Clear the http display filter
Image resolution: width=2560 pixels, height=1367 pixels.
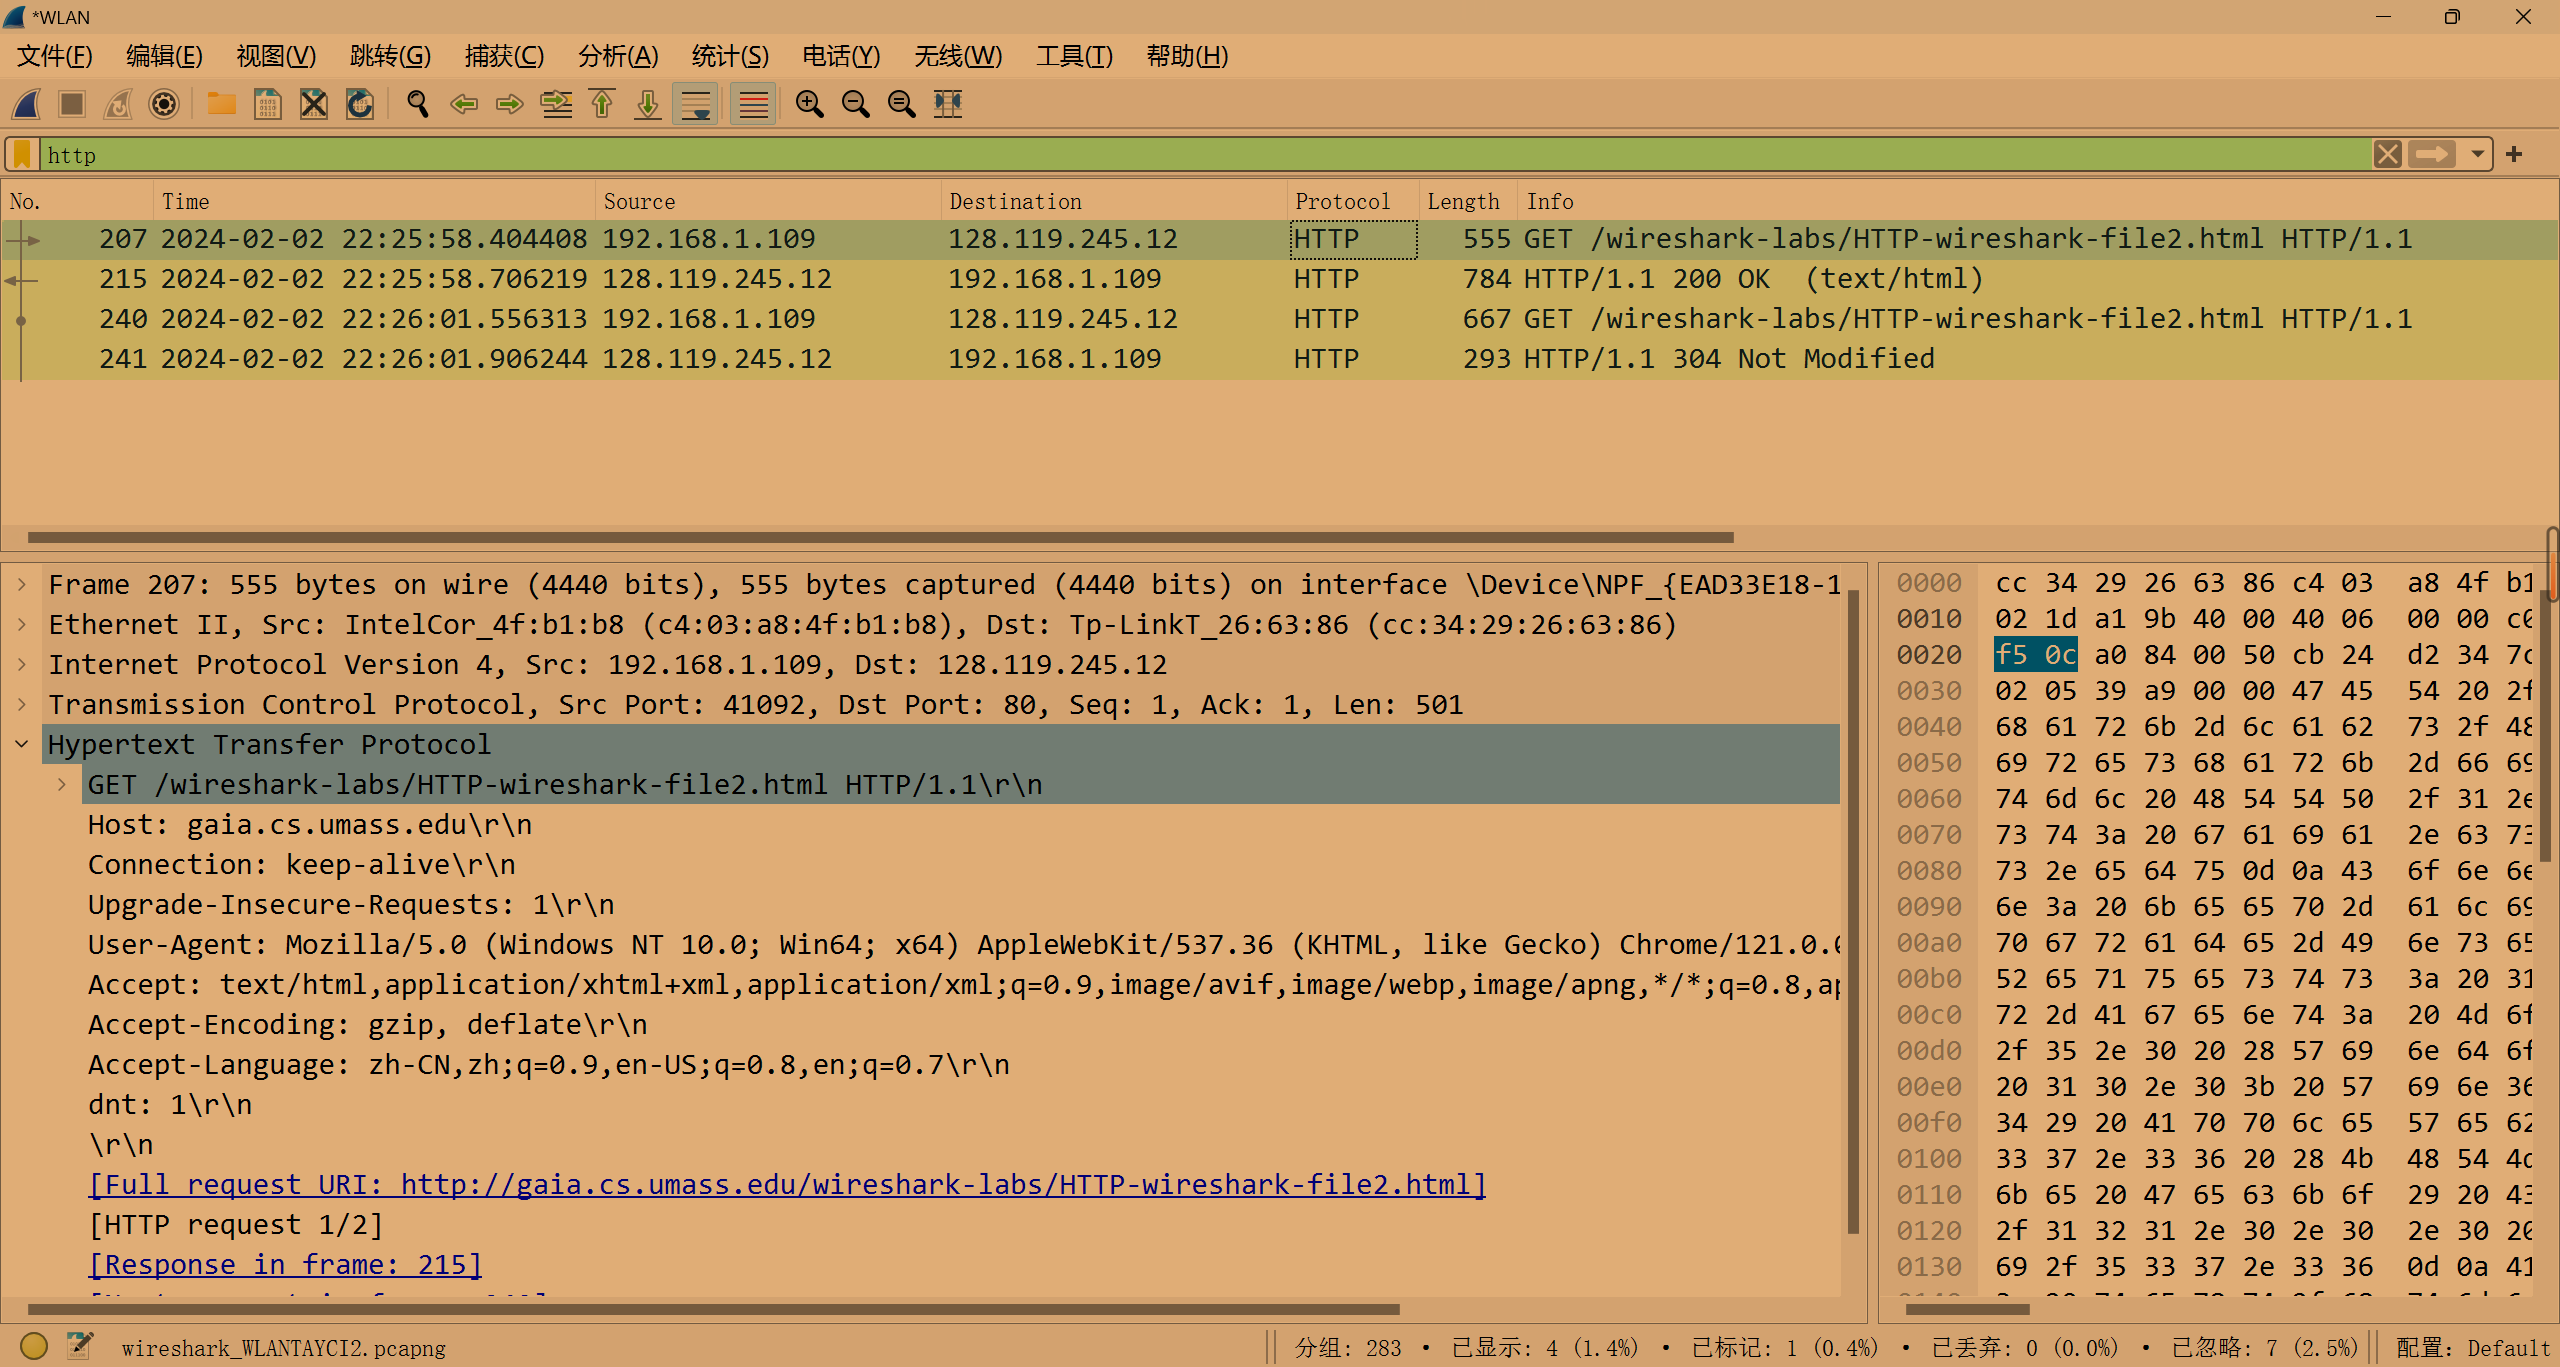[x=2388, y=154]
